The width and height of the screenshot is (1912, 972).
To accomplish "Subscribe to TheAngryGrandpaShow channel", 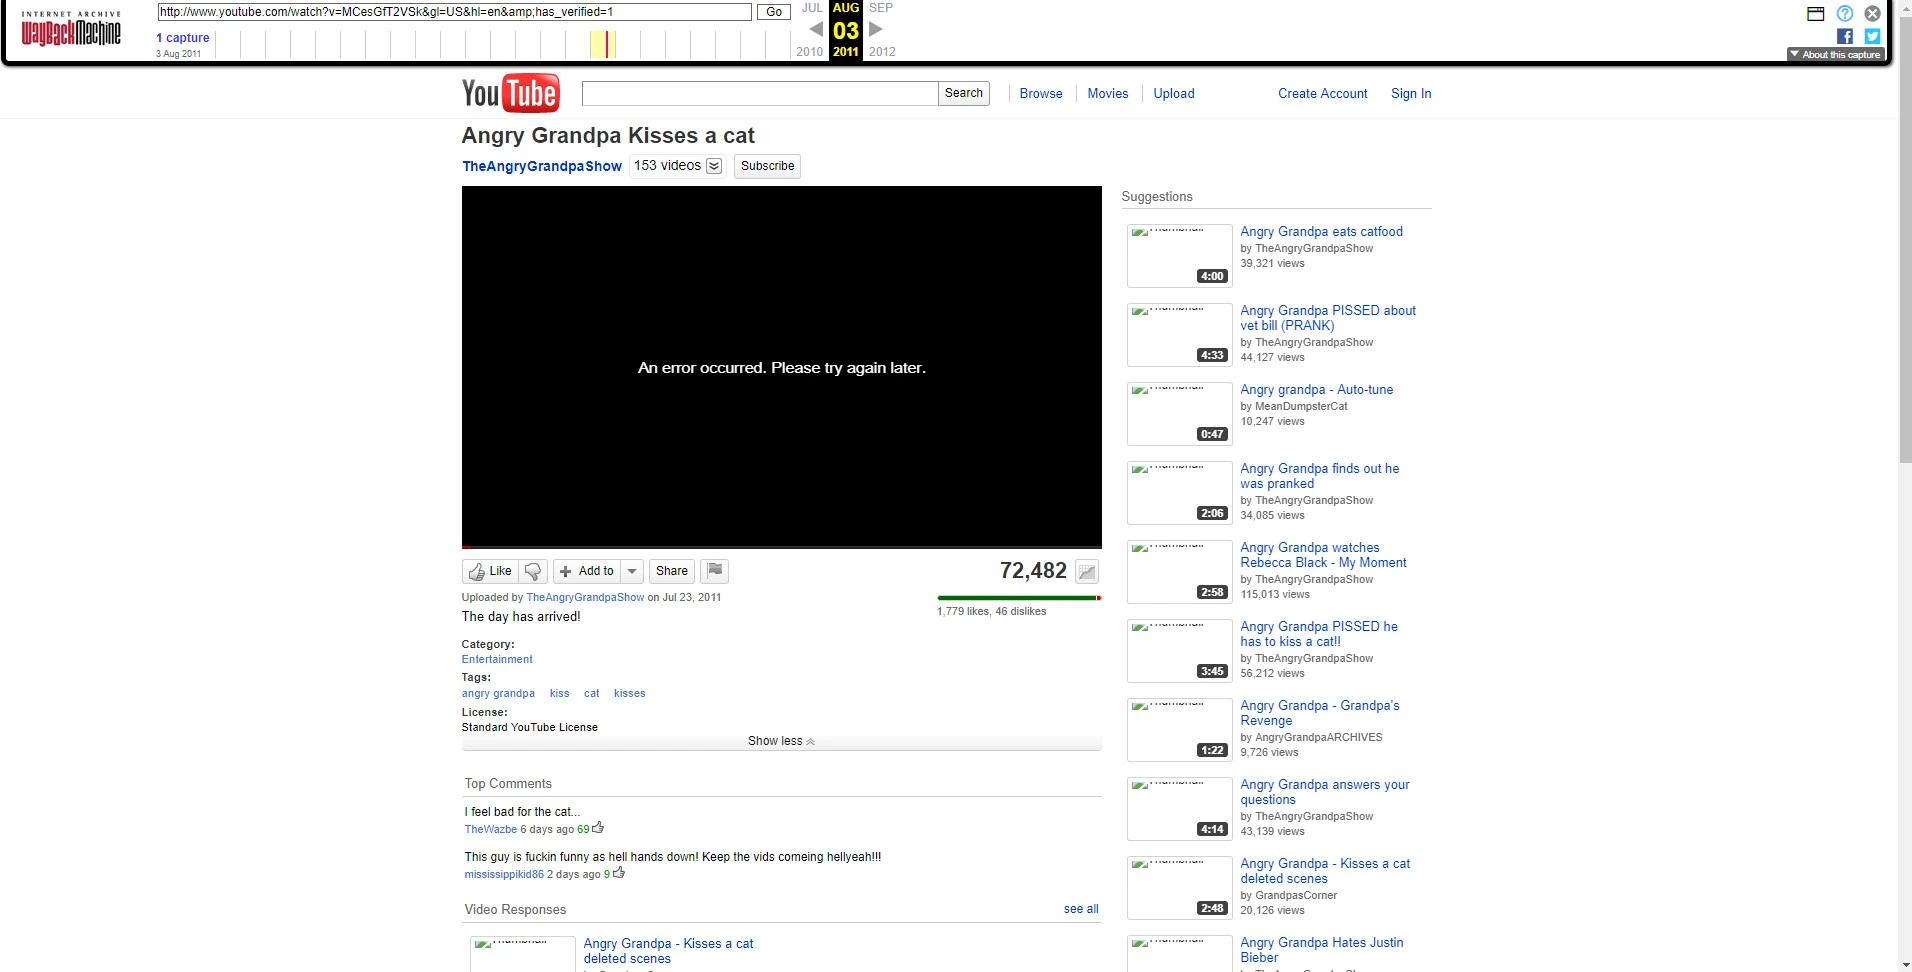I will (x=767, y=166).
